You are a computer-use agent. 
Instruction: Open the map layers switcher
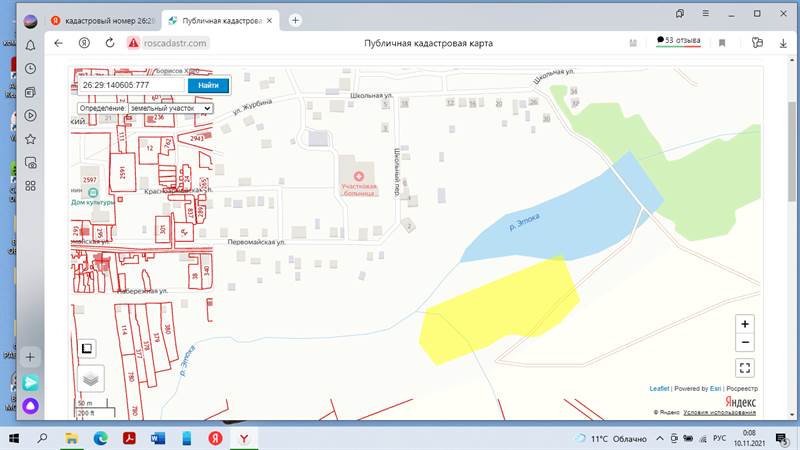coord(91,379)
